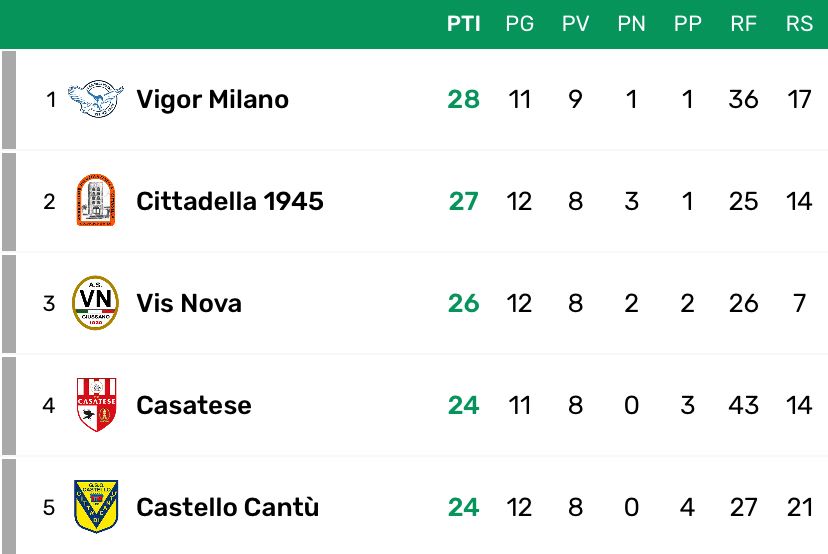Select the Castello Cantù team name
The height and width of the screenshot is (554, 828).
click(x=227, y=507)
